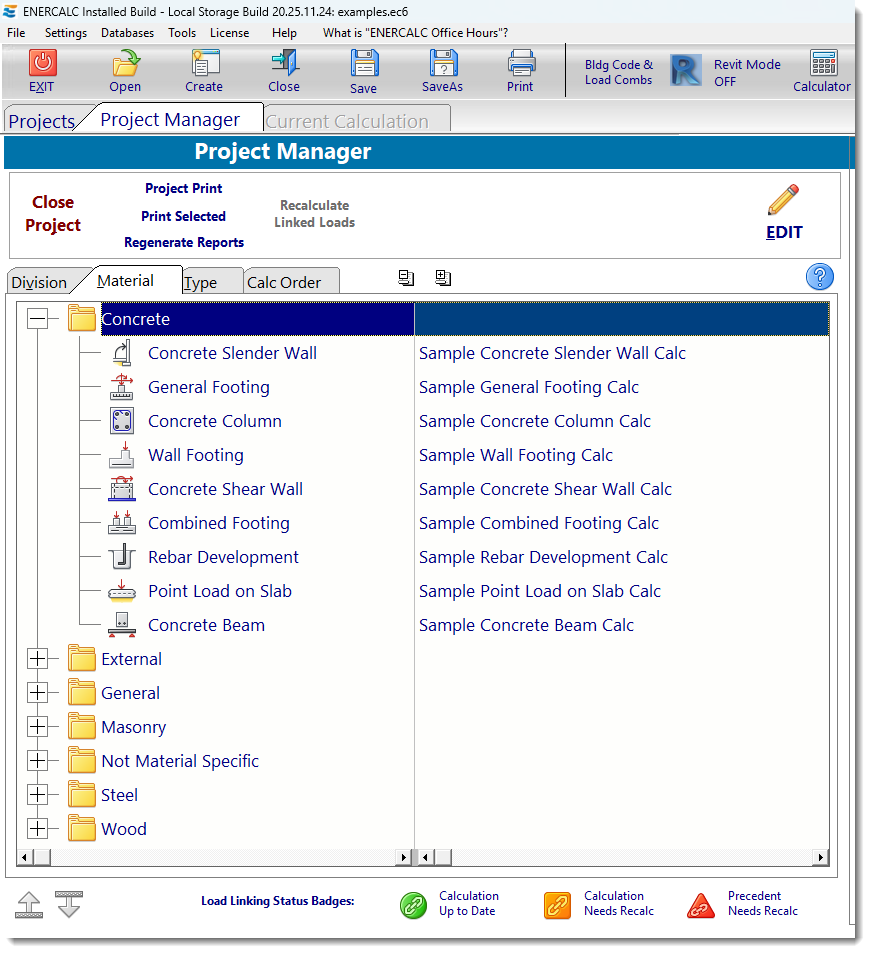Screen dimensions: 870x953
Task: Click Print Selected link
Action: click(x=184, y=216)
